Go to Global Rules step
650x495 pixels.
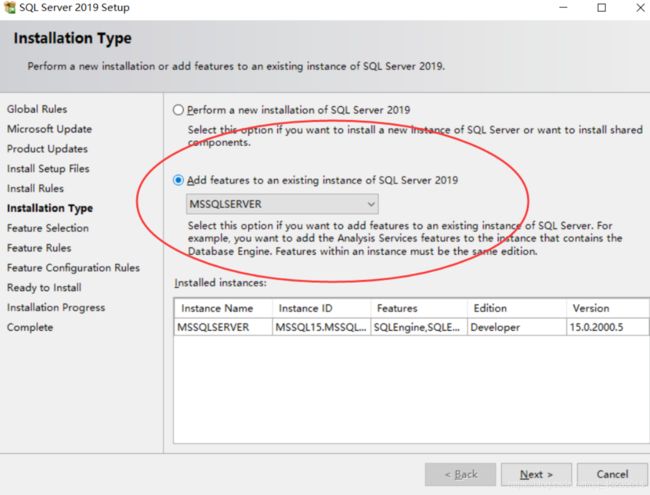point(37,109)
